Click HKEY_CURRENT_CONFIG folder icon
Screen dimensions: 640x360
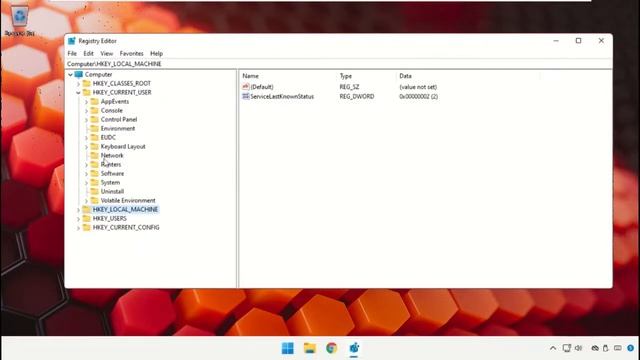click(x=87, y=227)
